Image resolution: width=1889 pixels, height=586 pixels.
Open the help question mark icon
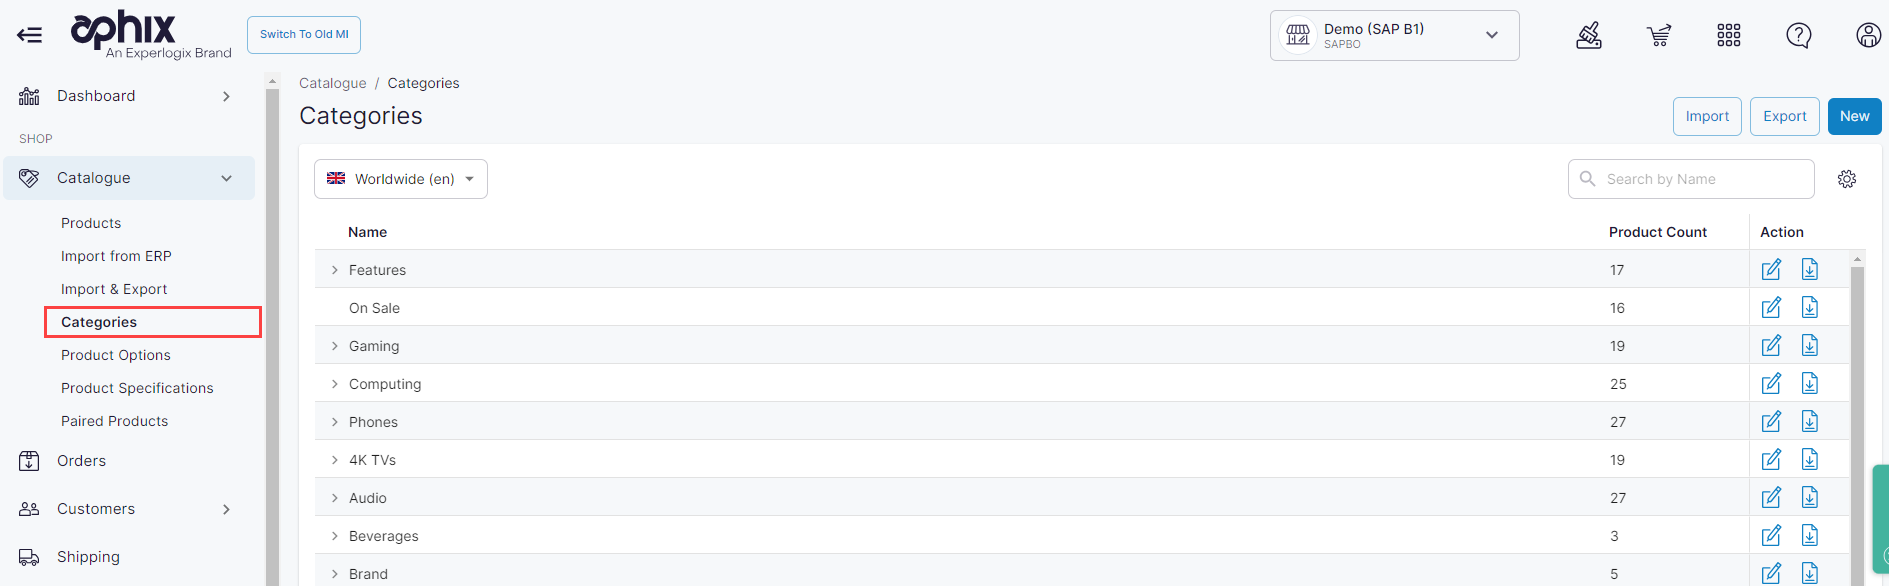(x=1799, y=36)
